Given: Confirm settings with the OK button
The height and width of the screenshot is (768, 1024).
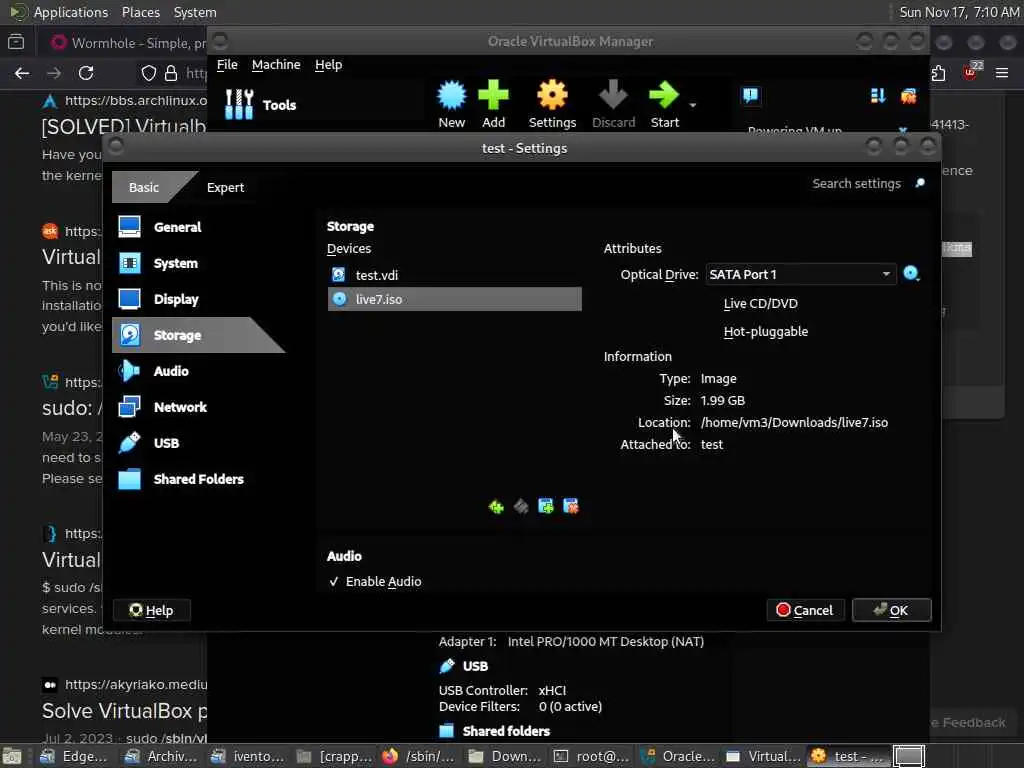Looking at the screenshot, I should tap(891, 610).
